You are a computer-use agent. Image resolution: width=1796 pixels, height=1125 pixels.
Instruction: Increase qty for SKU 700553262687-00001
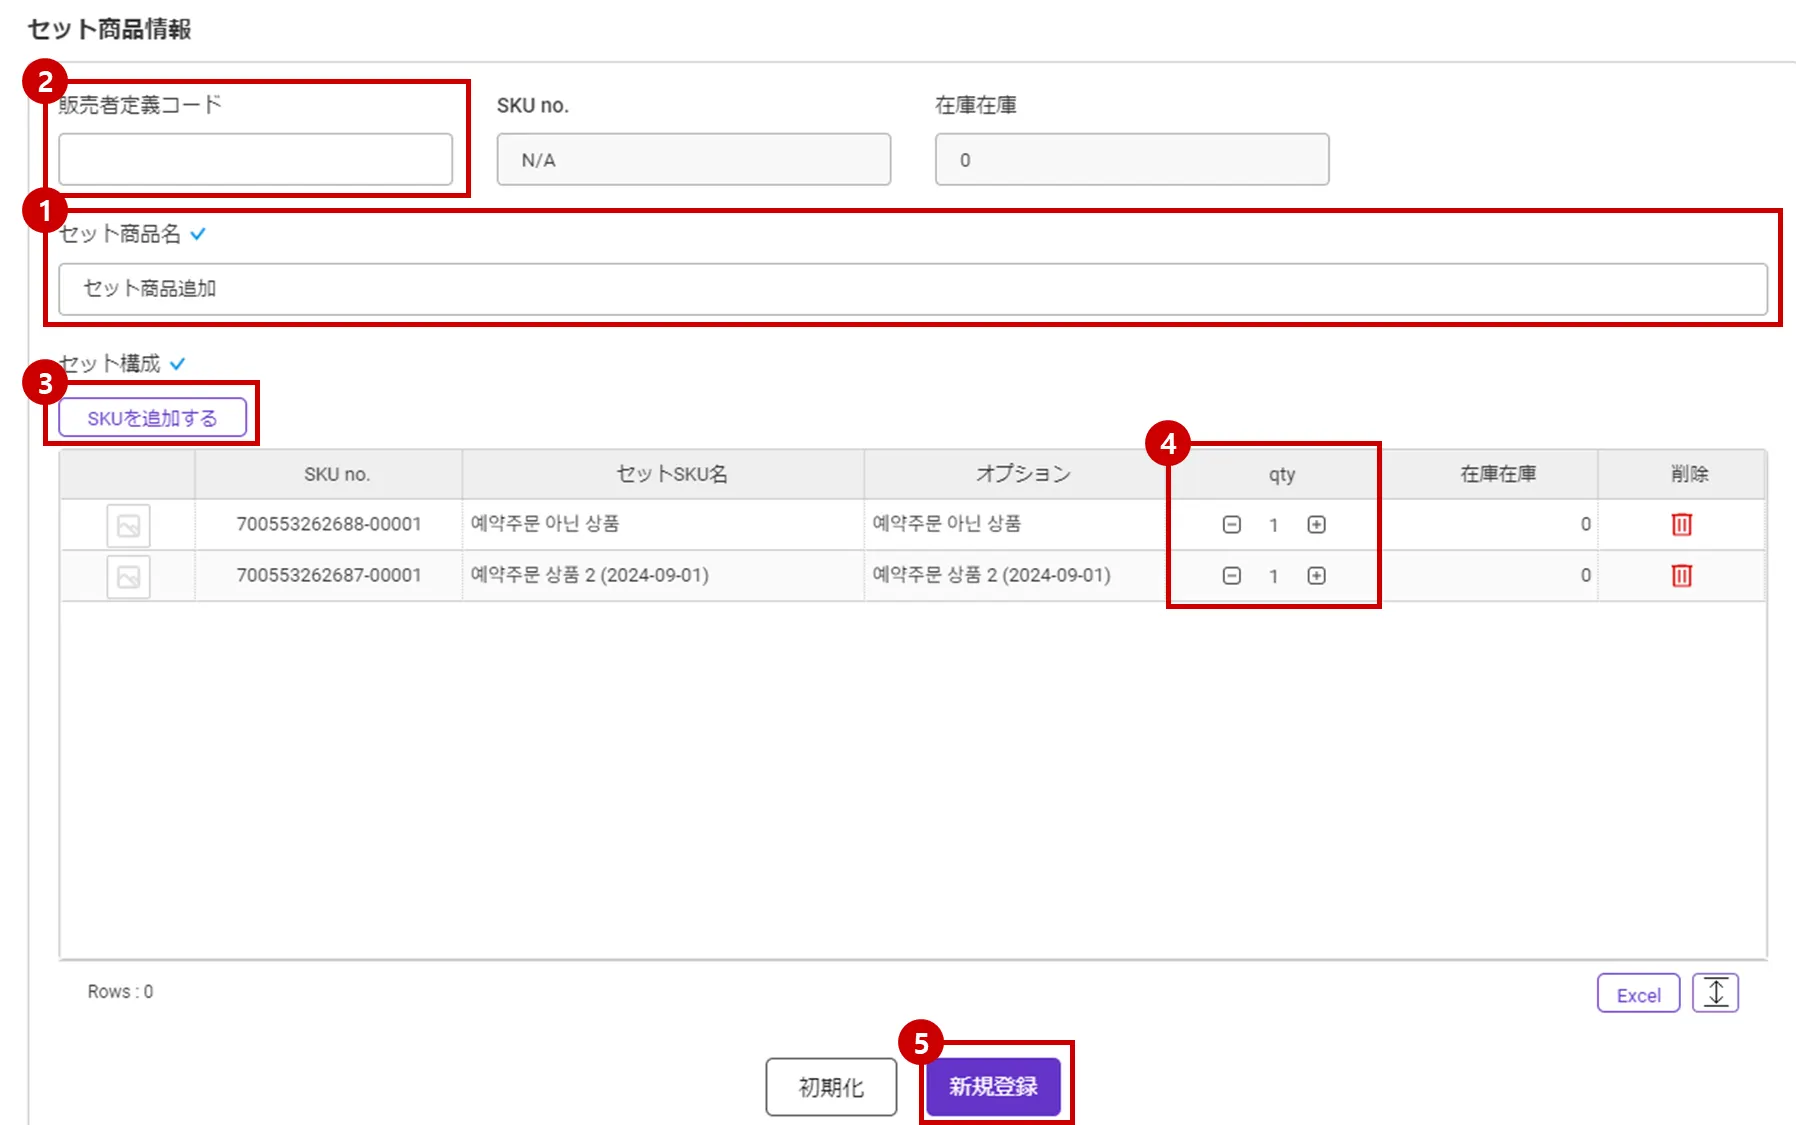click(1316, 575)
